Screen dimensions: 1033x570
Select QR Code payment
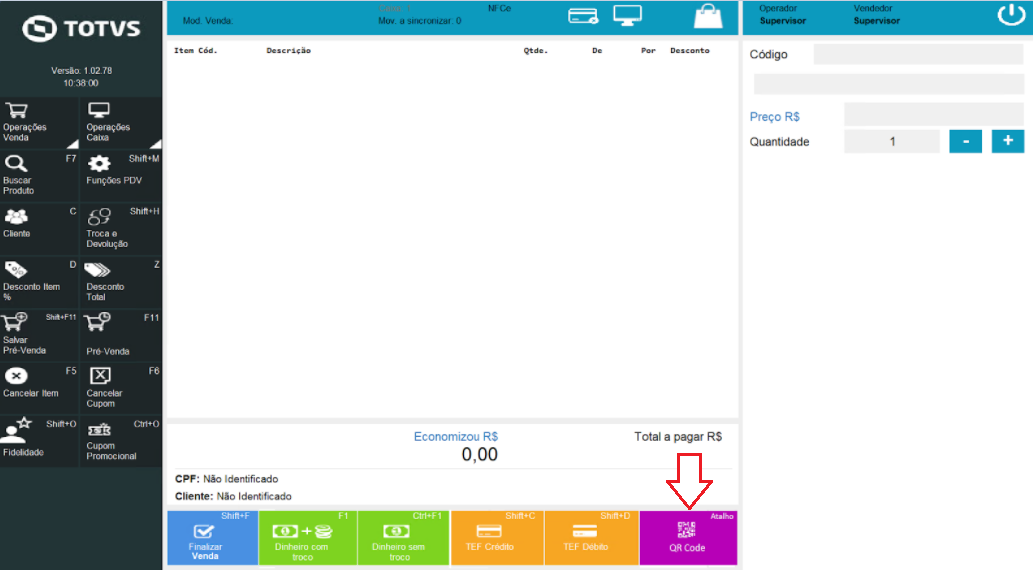coord(688,538)
